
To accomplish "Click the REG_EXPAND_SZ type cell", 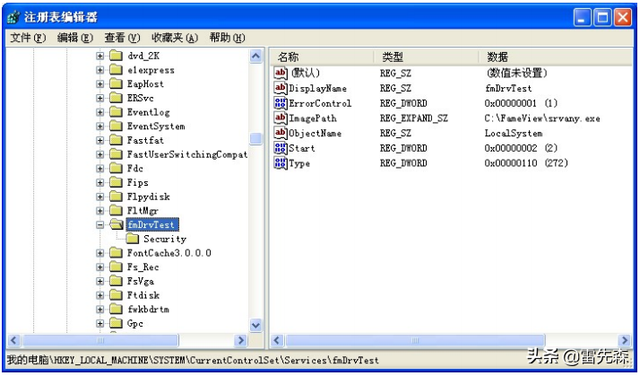I will pos(414,118).
